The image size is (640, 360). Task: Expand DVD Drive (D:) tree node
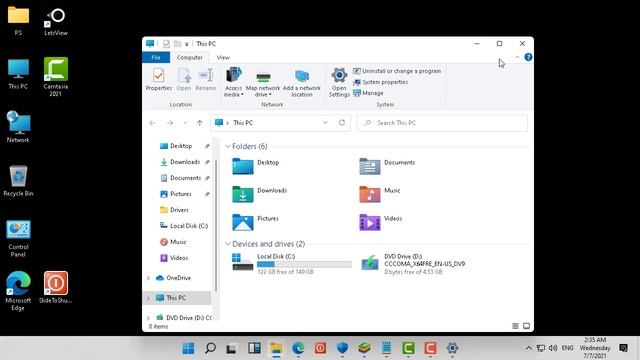click(x=148, y=318)
